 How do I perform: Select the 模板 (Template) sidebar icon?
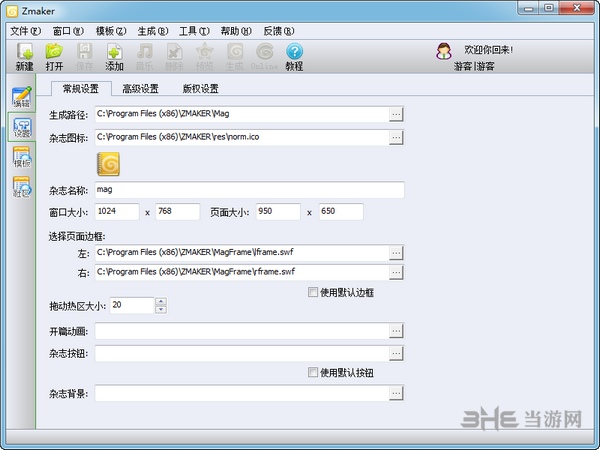click(x=22, y=157)
